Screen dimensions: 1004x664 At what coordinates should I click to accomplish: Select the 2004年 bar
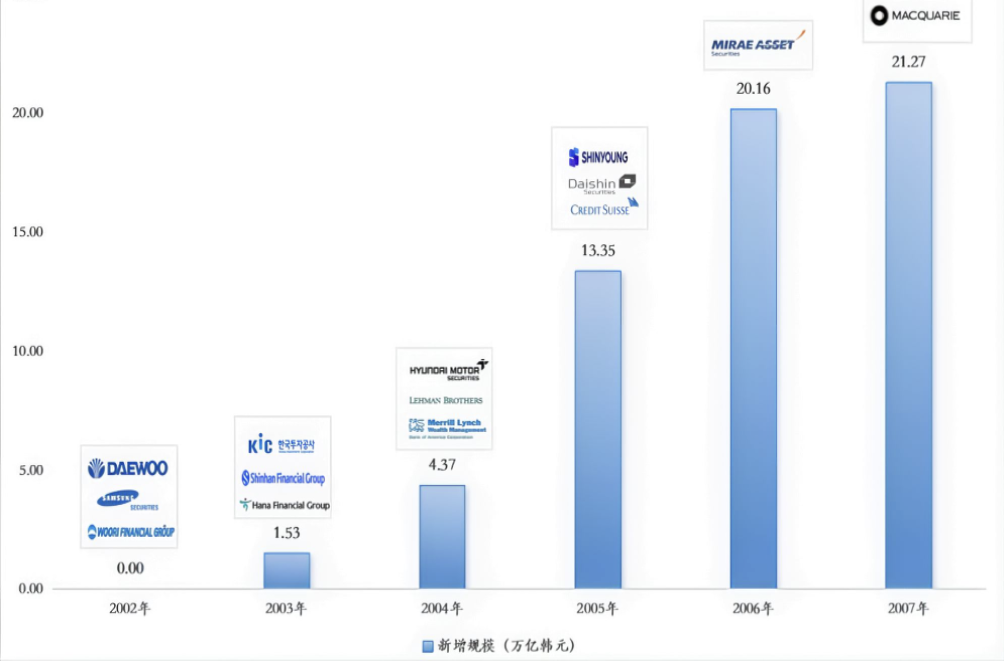[442, 537]
